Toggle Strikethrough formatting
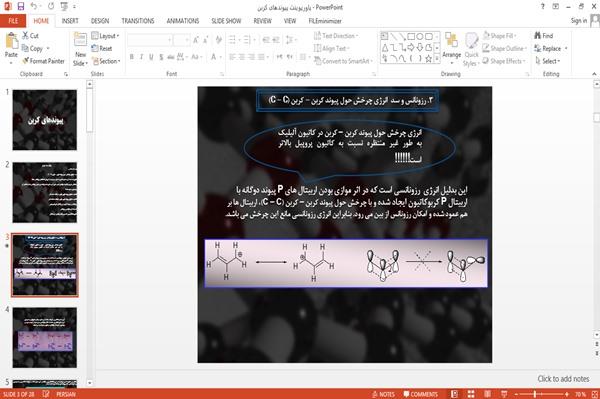Viewport: 600px width, 399px height. pyautogui.click(x=171, y=57)
